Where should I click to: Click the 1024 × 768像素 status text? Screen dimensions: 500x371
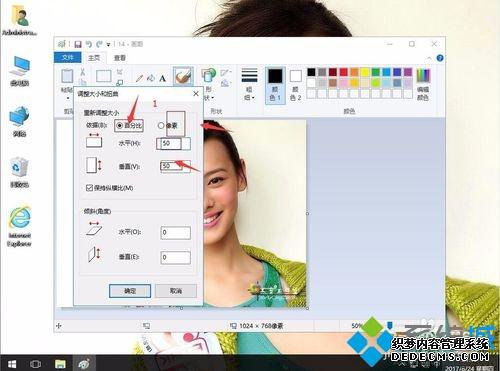pyautogui.click(x=261, y=326)
